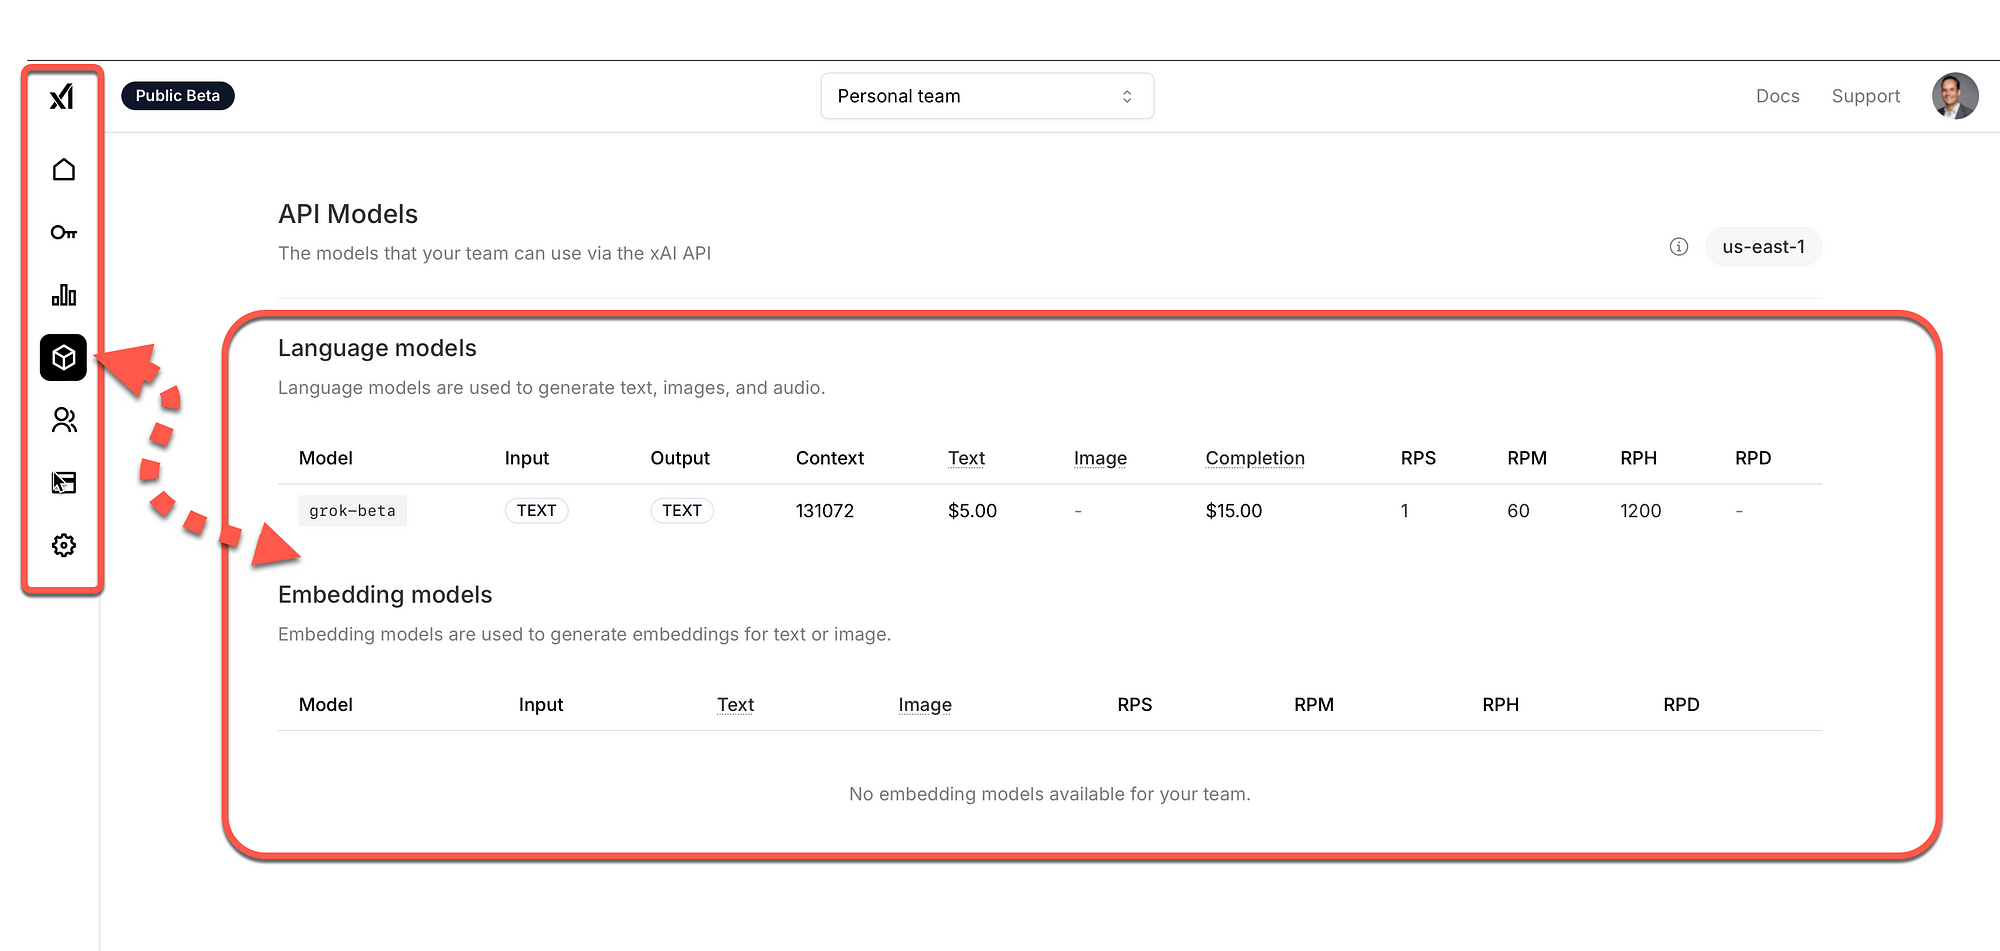Open team members via the users icon
Screen dimensions: 2000x951
[62, 420]
